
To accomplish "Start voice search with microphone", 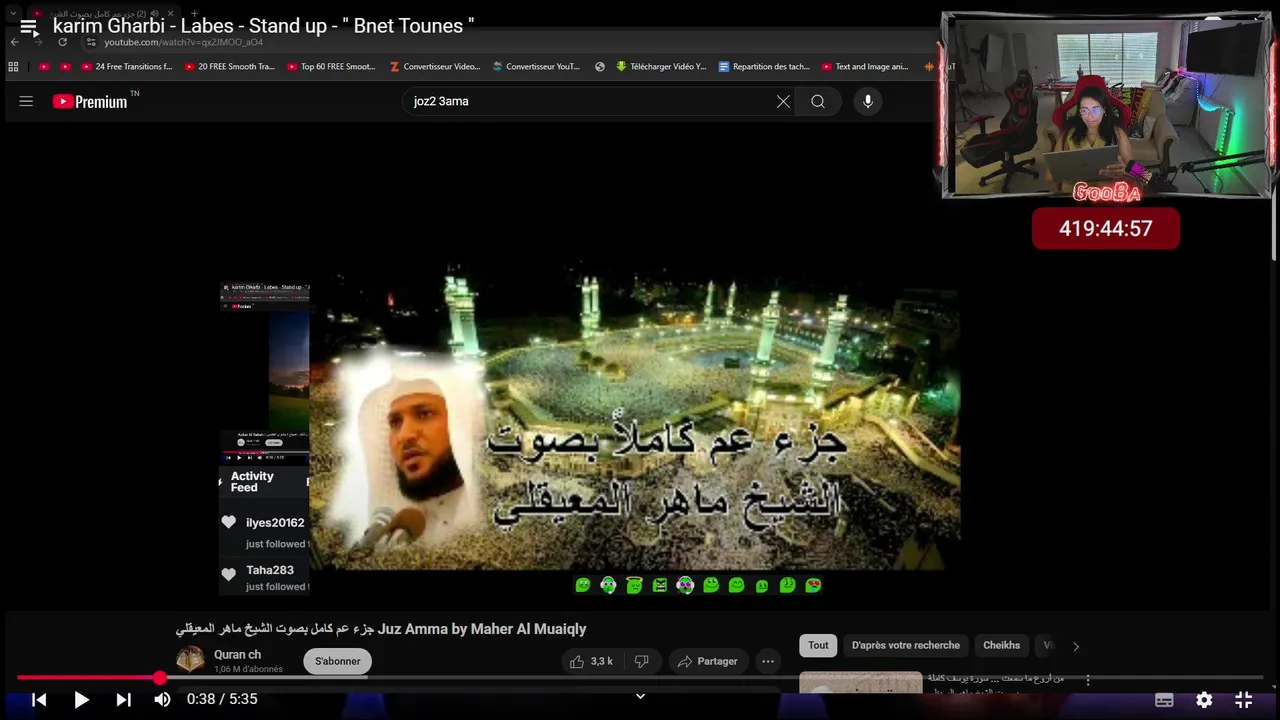I will [867, 101].
